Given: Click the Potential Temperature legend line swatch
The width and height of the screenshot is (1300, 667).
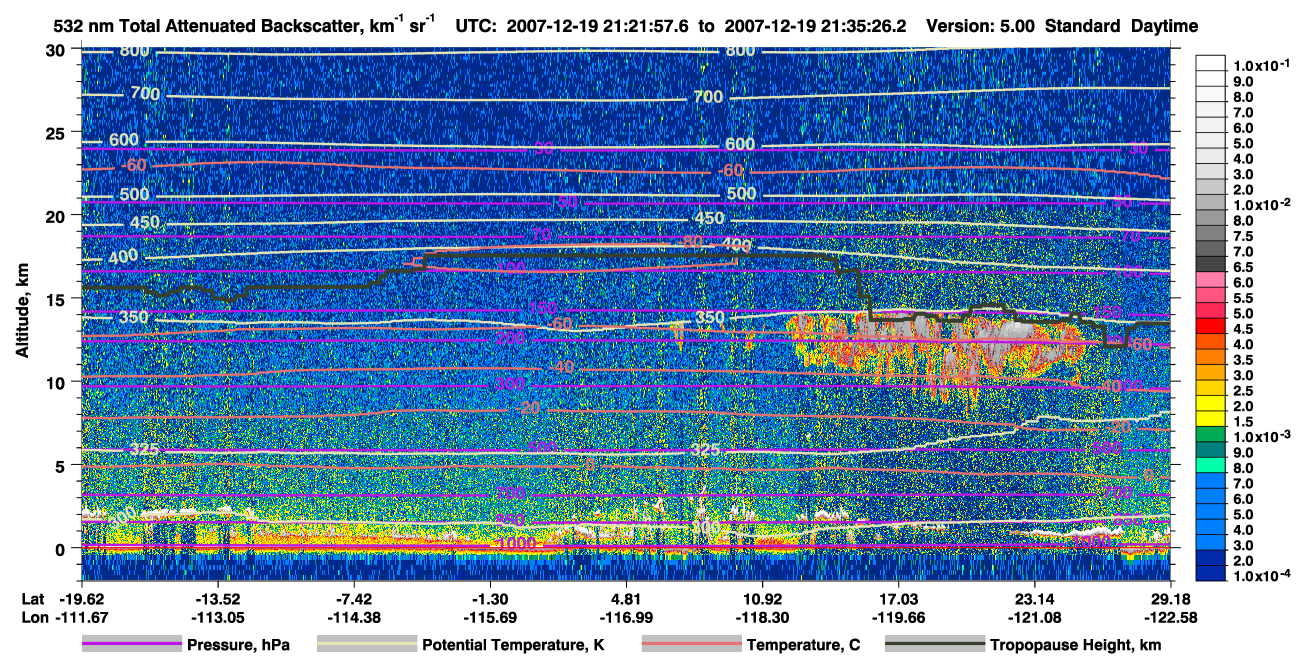Looking at the screenshot, I should pos(366,644).
